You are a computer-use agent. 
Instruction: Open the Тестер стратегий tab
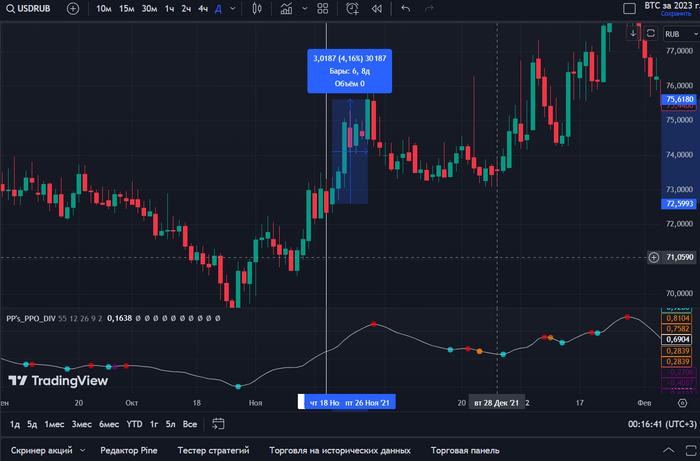coord(213,450)
